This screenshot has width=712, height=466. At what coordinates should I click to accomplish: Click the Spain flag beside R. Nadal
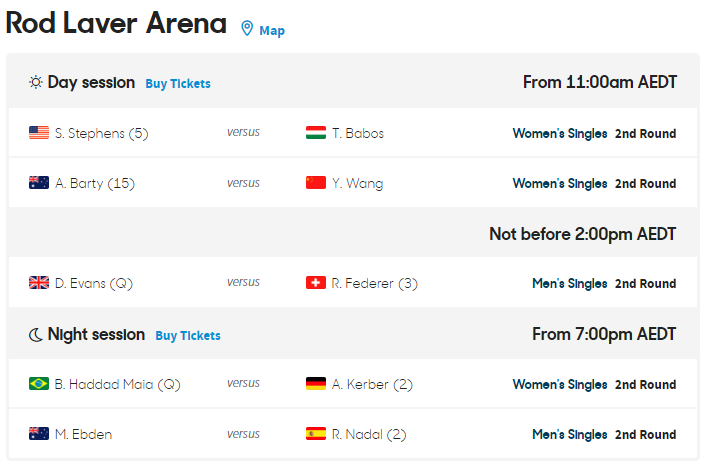pos(316,434)
